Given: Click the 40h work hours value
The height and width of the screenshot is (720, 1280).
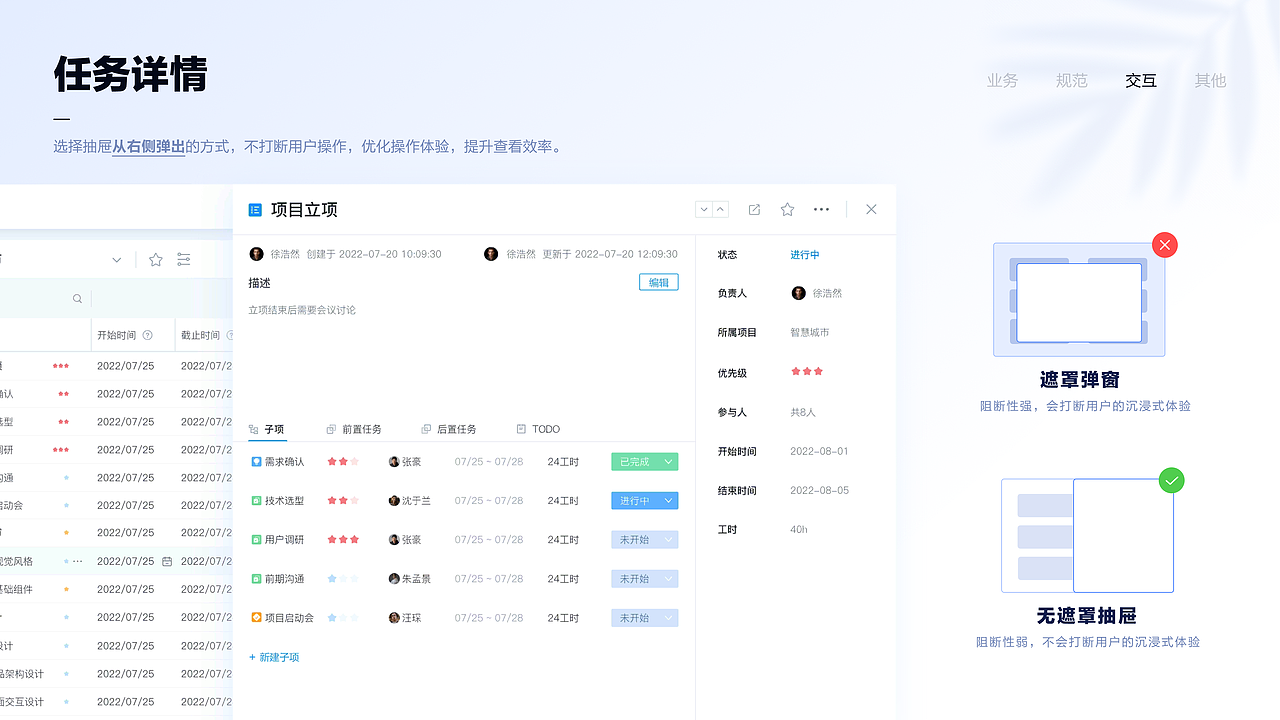Looking at the screenshot, I should point(798,529).
